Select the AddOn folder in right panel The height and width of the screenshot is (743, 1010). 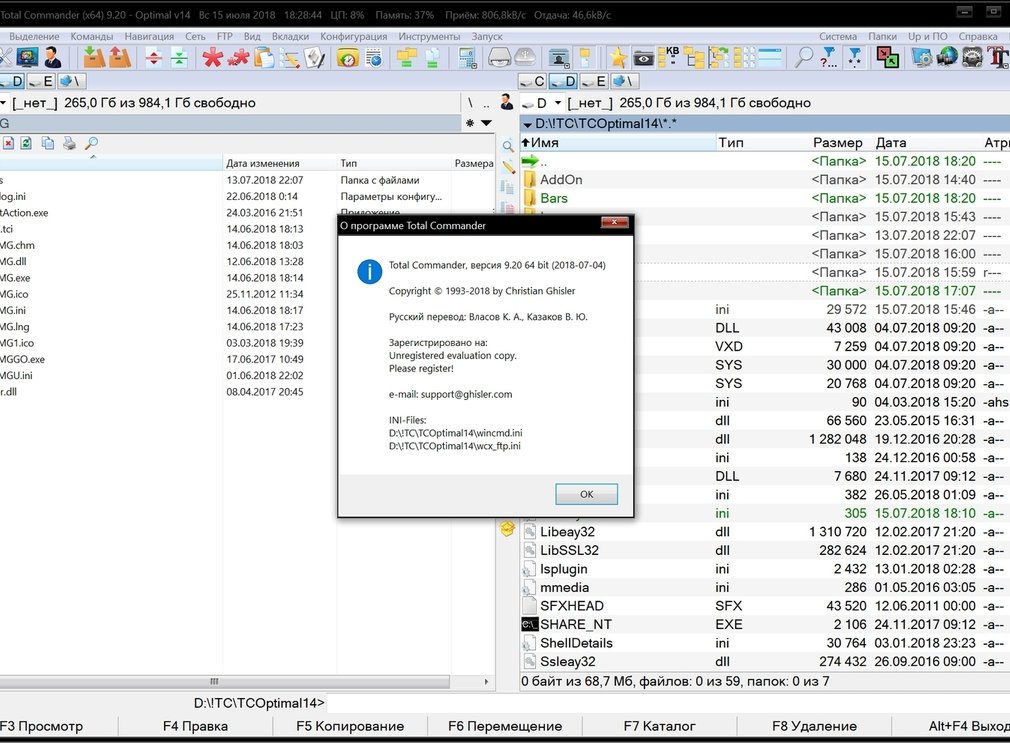click(763, 180)
